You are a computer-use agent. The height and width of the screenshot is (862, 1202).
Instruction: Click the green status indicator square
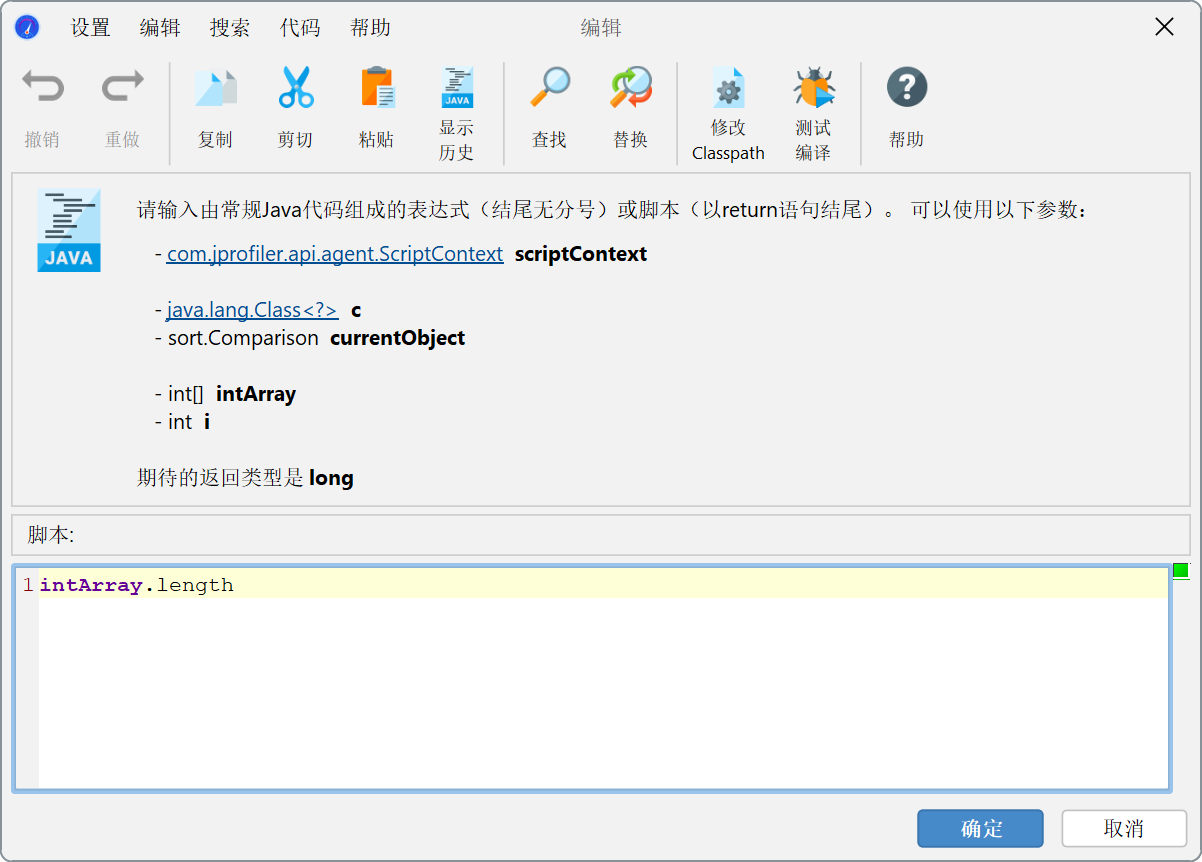point(1180,571)
